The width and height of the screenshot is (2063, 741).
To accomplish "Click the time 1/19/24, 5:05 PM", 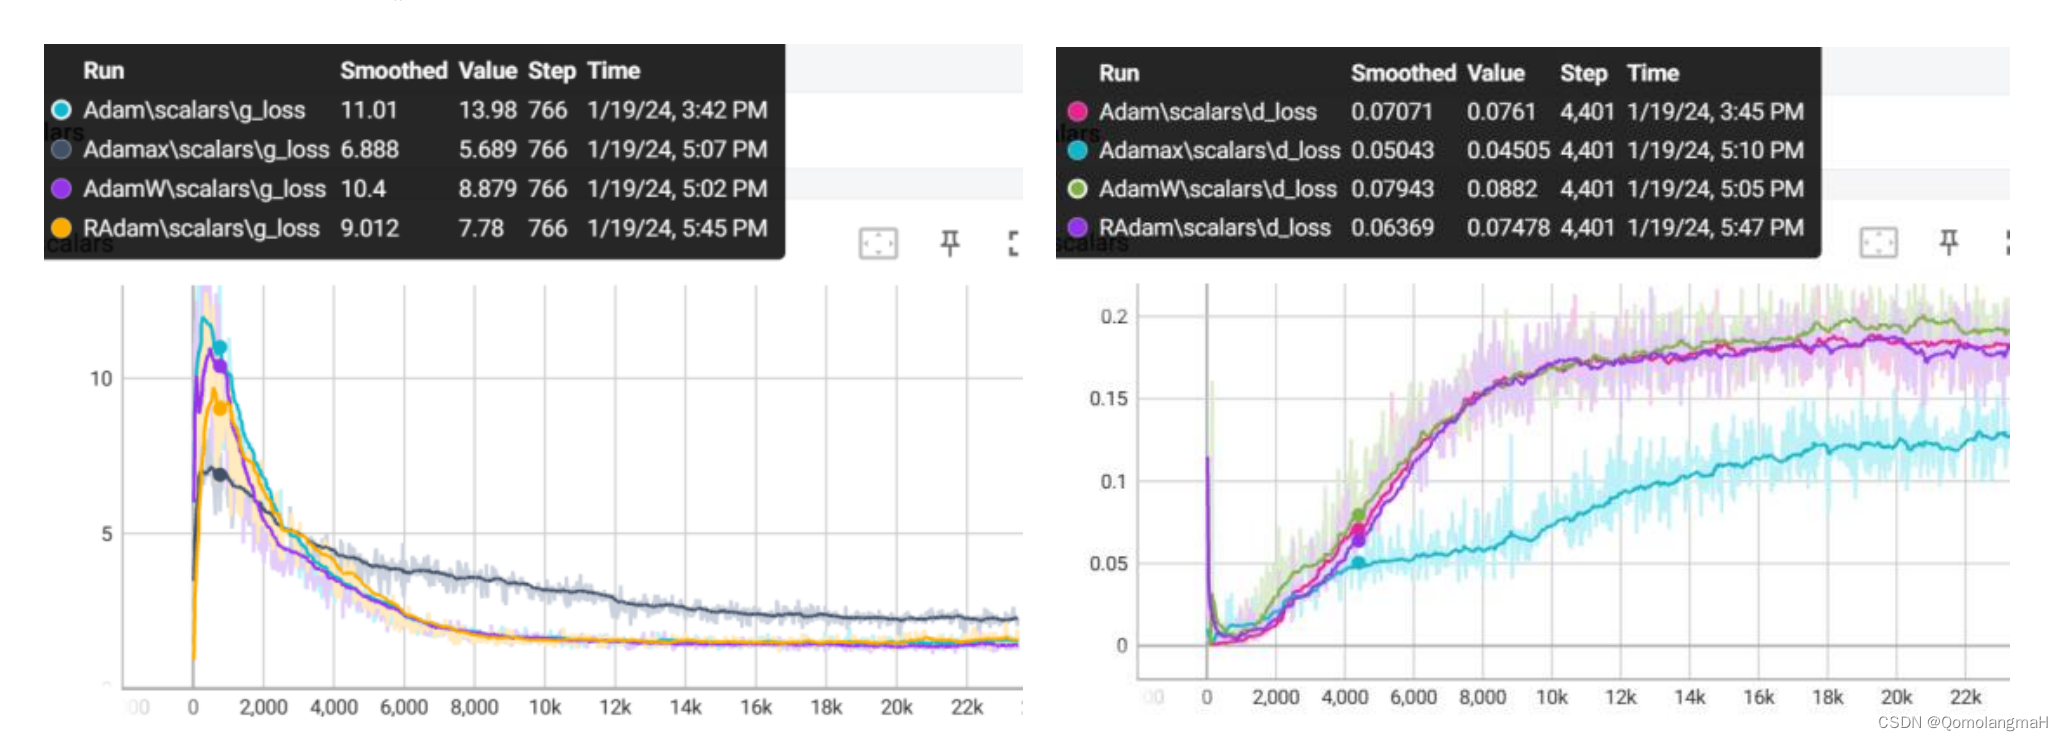I will pos(1715,189).
